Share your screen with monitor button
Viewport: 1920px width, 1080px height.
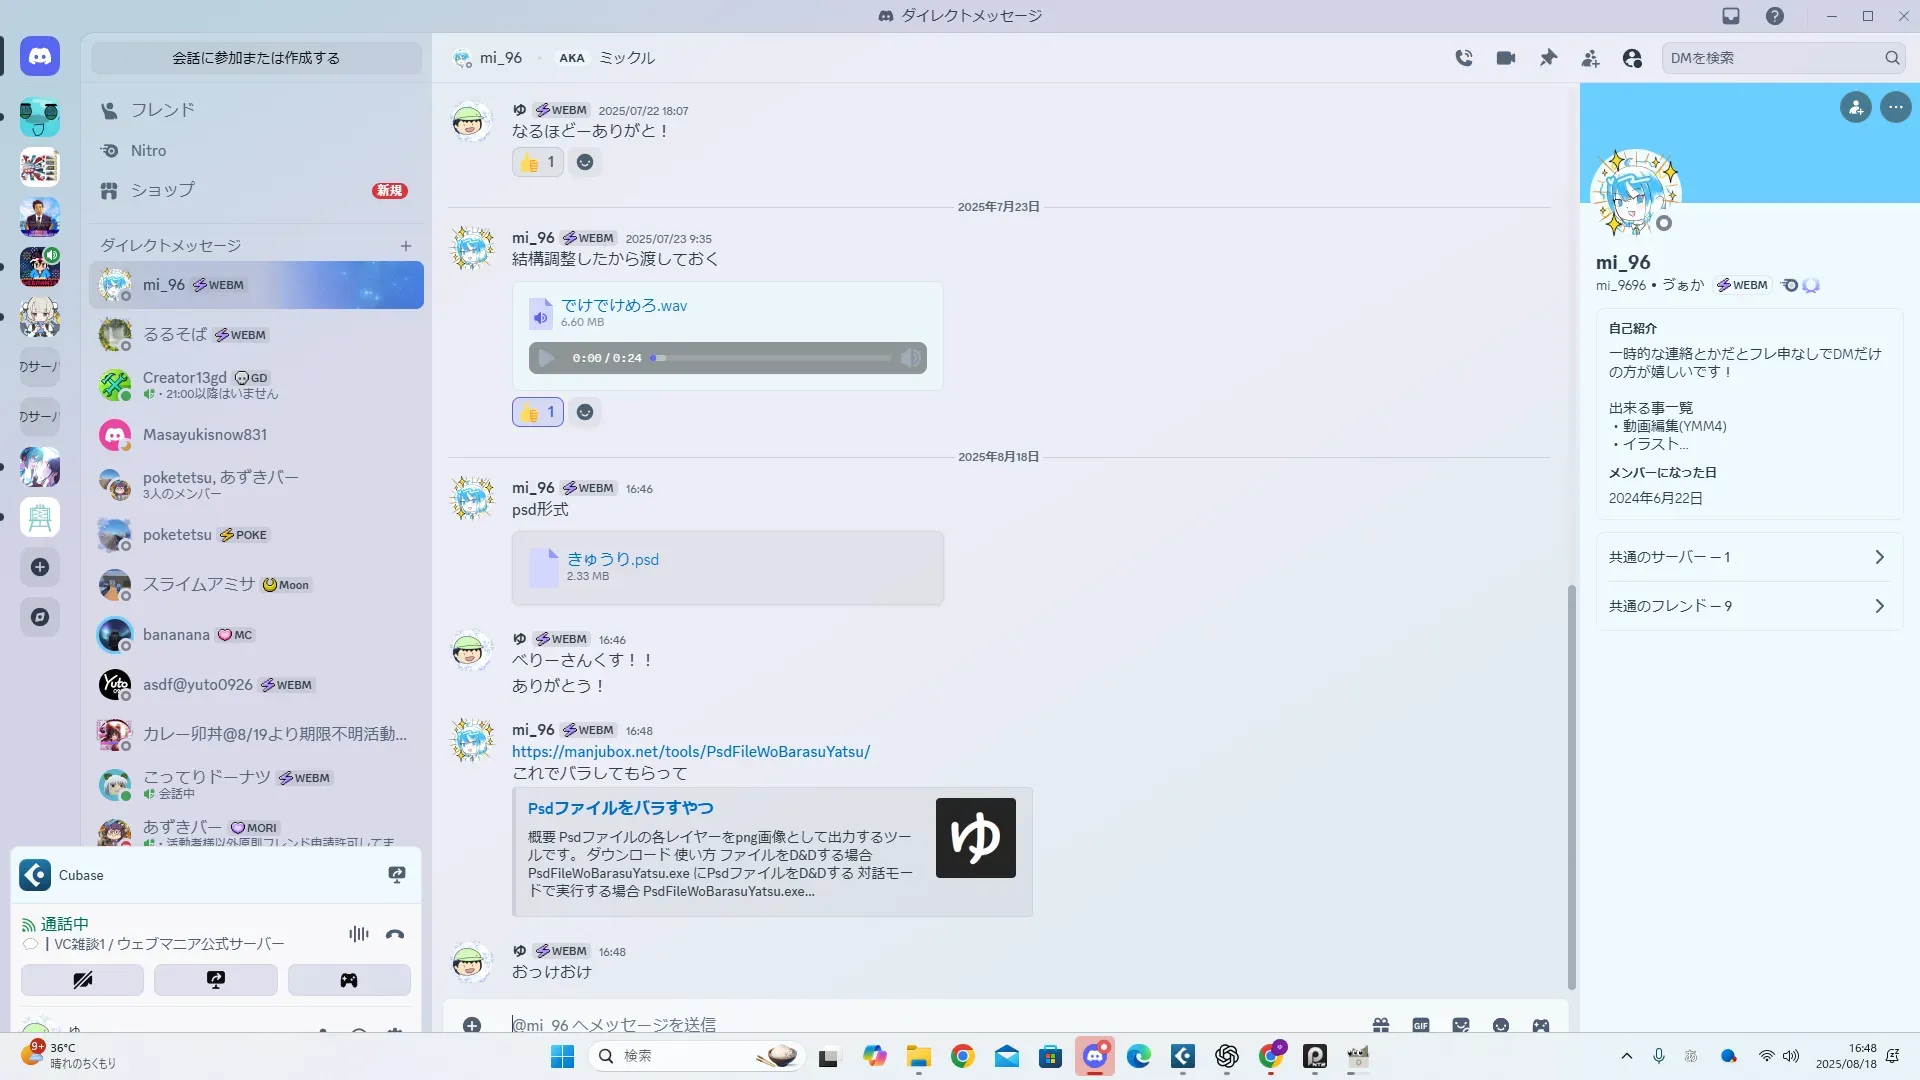(x=216, y=980)
